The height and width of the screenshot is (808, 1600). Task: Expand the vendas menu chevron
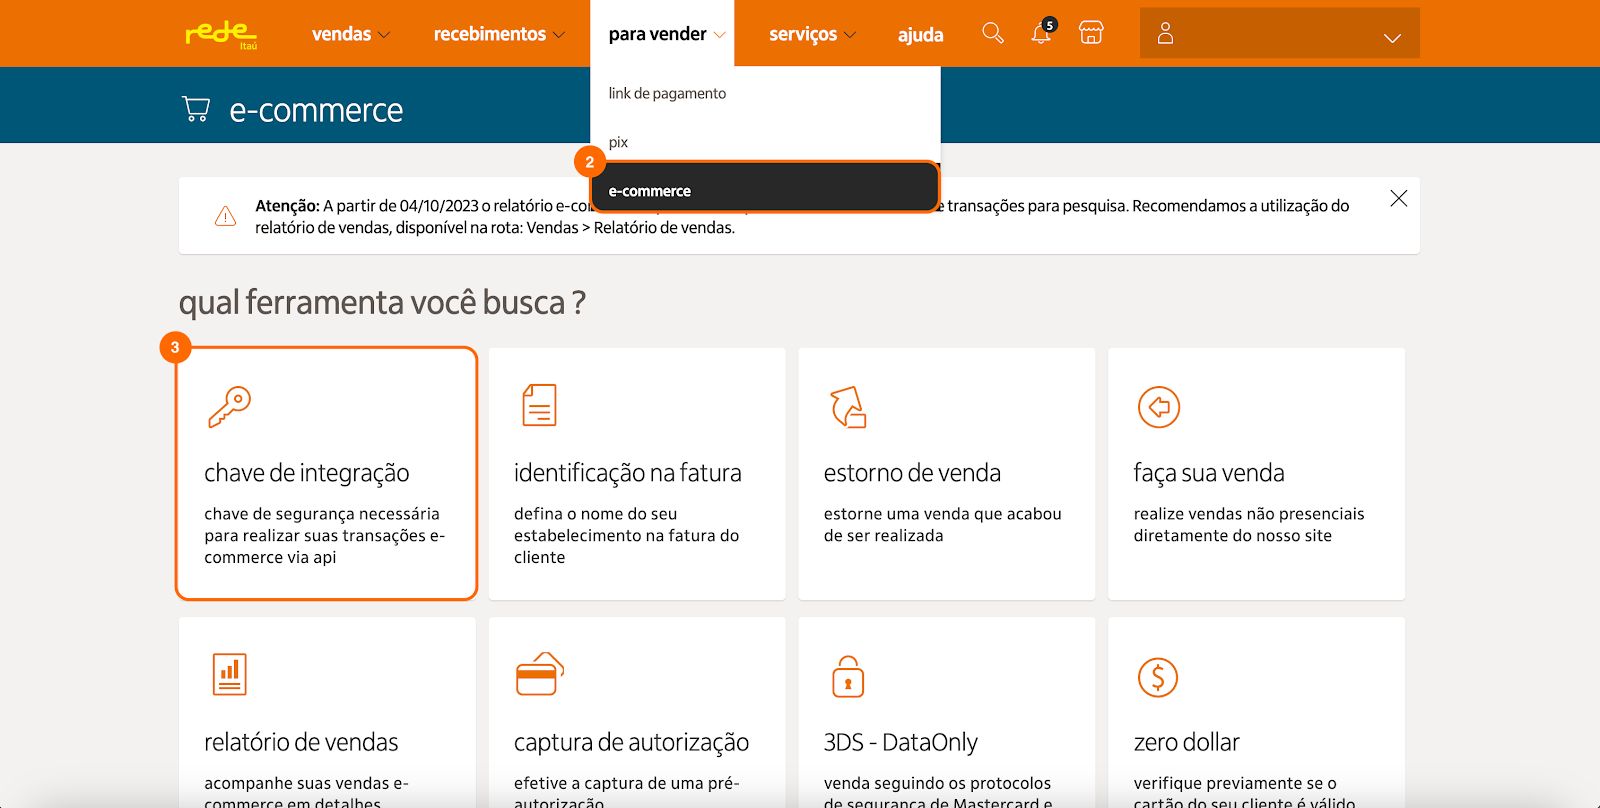384,35
